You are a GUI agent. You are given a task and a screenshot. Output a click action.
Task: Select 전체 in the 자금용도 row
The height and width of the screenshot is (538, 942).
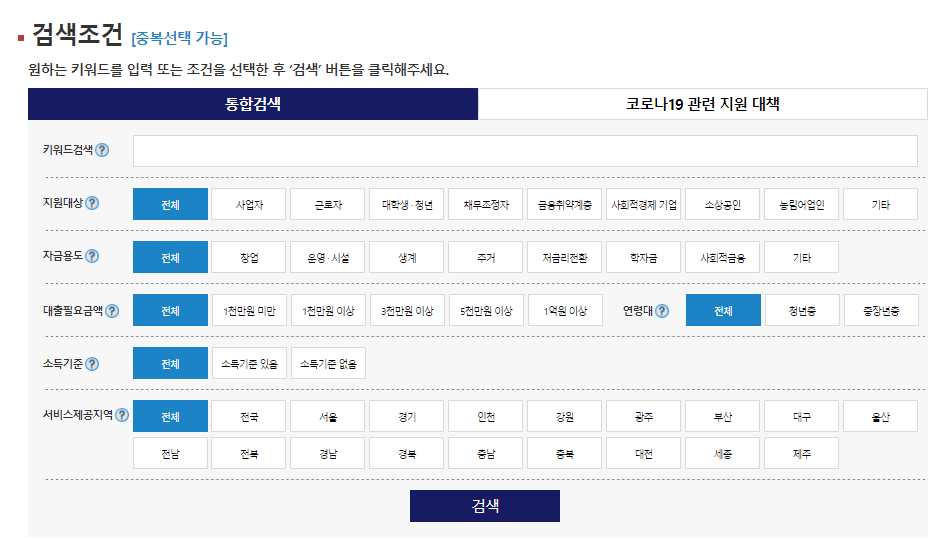171,257
